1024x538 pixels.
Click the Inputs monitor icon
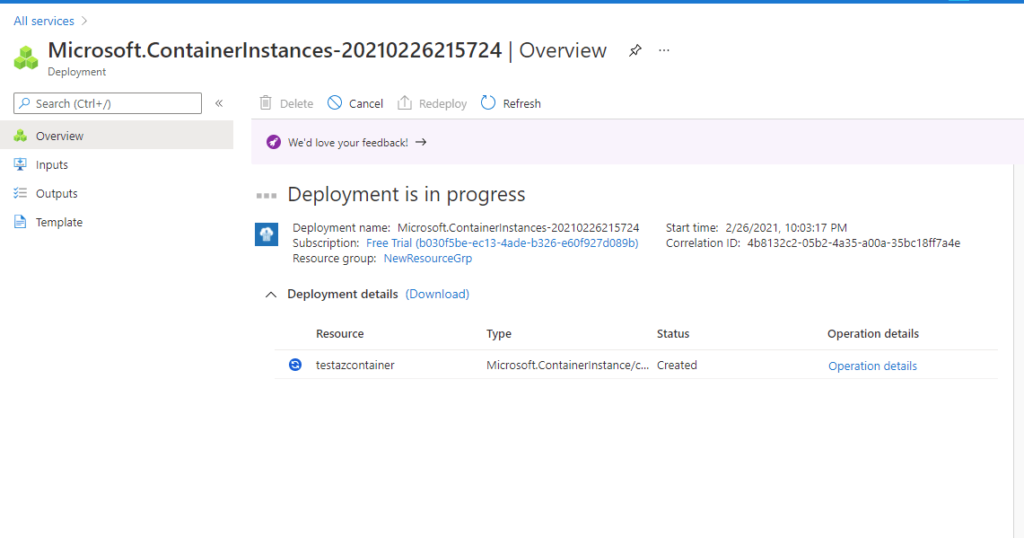click(x=20, y=165)
